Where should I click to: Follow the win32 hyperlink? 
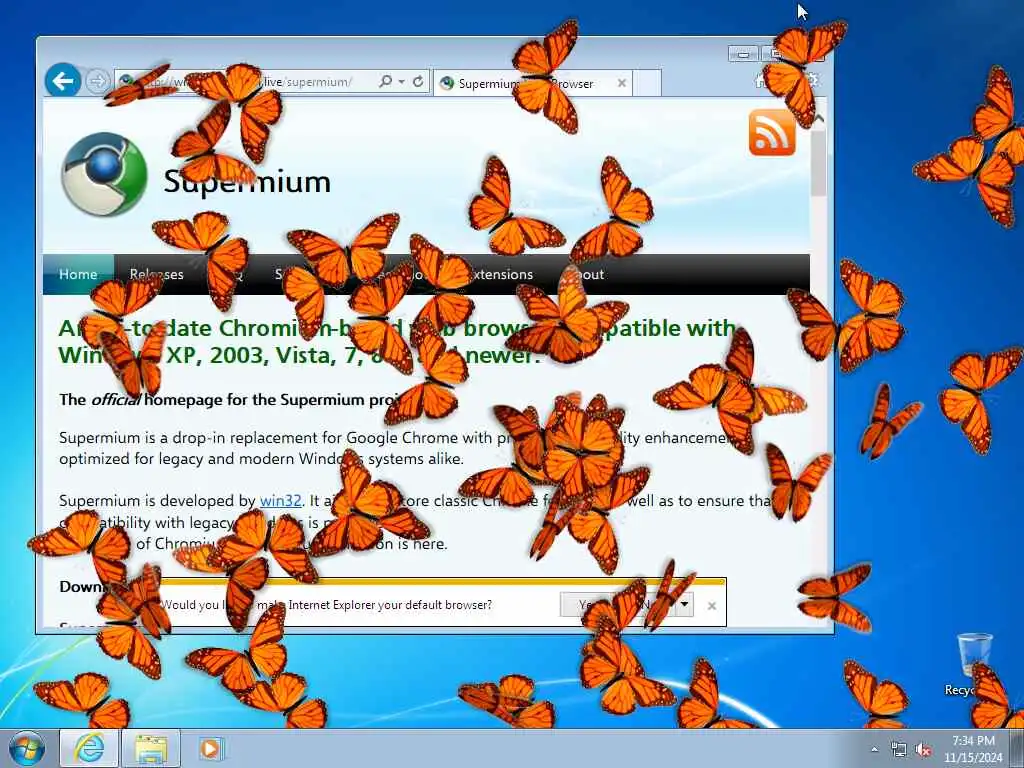280,501
